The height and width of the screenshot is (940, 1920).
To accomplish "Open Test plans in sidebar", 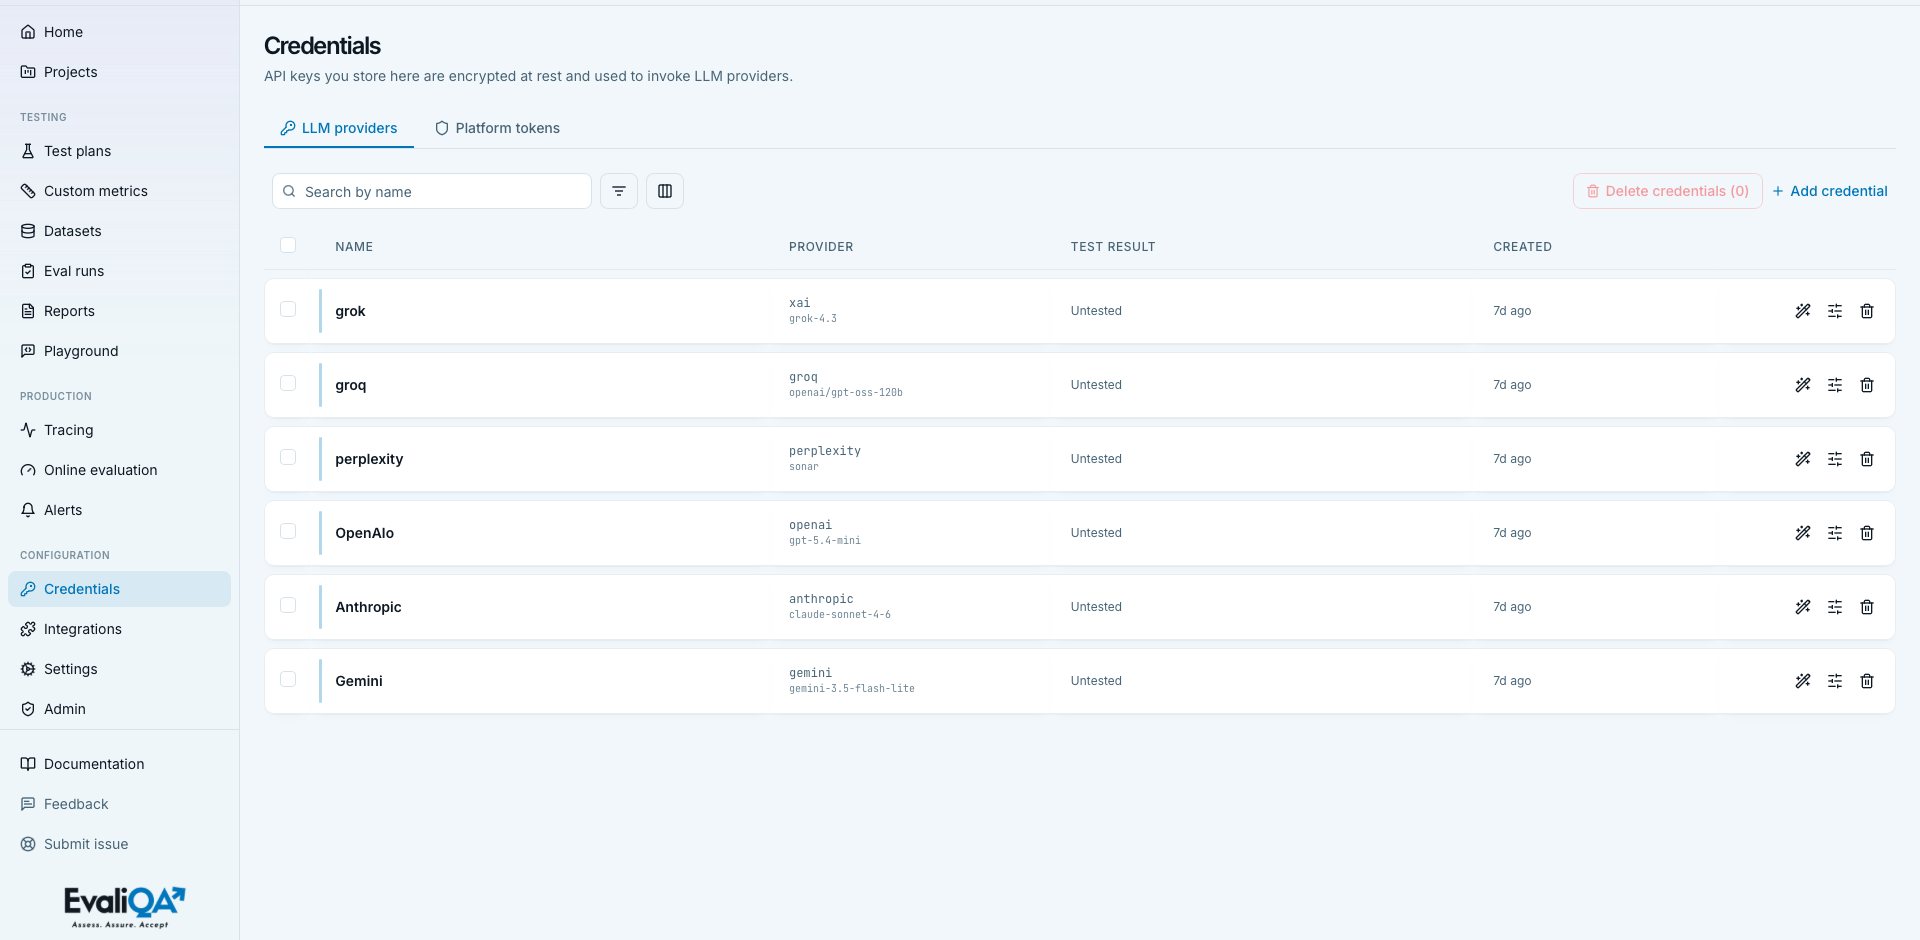I will tap(119, 151).
